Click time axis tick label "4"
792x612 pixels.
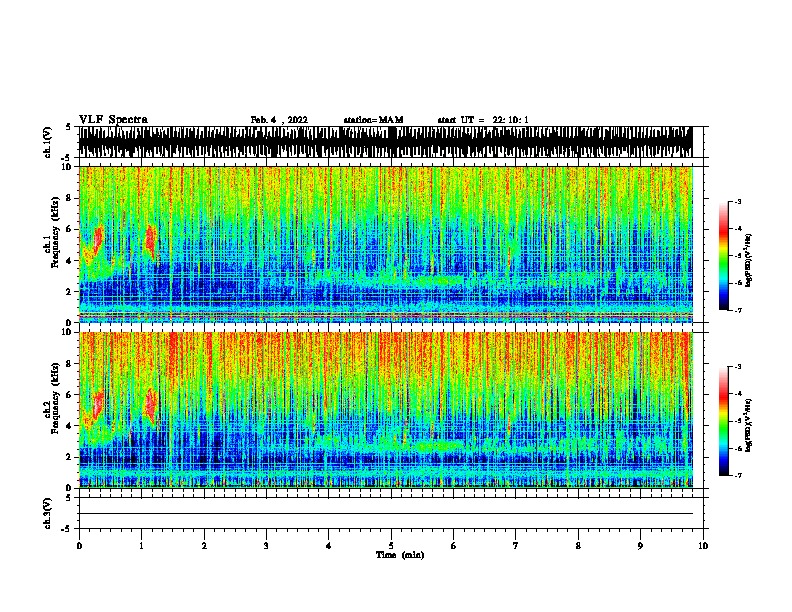(x=329, y=546)
